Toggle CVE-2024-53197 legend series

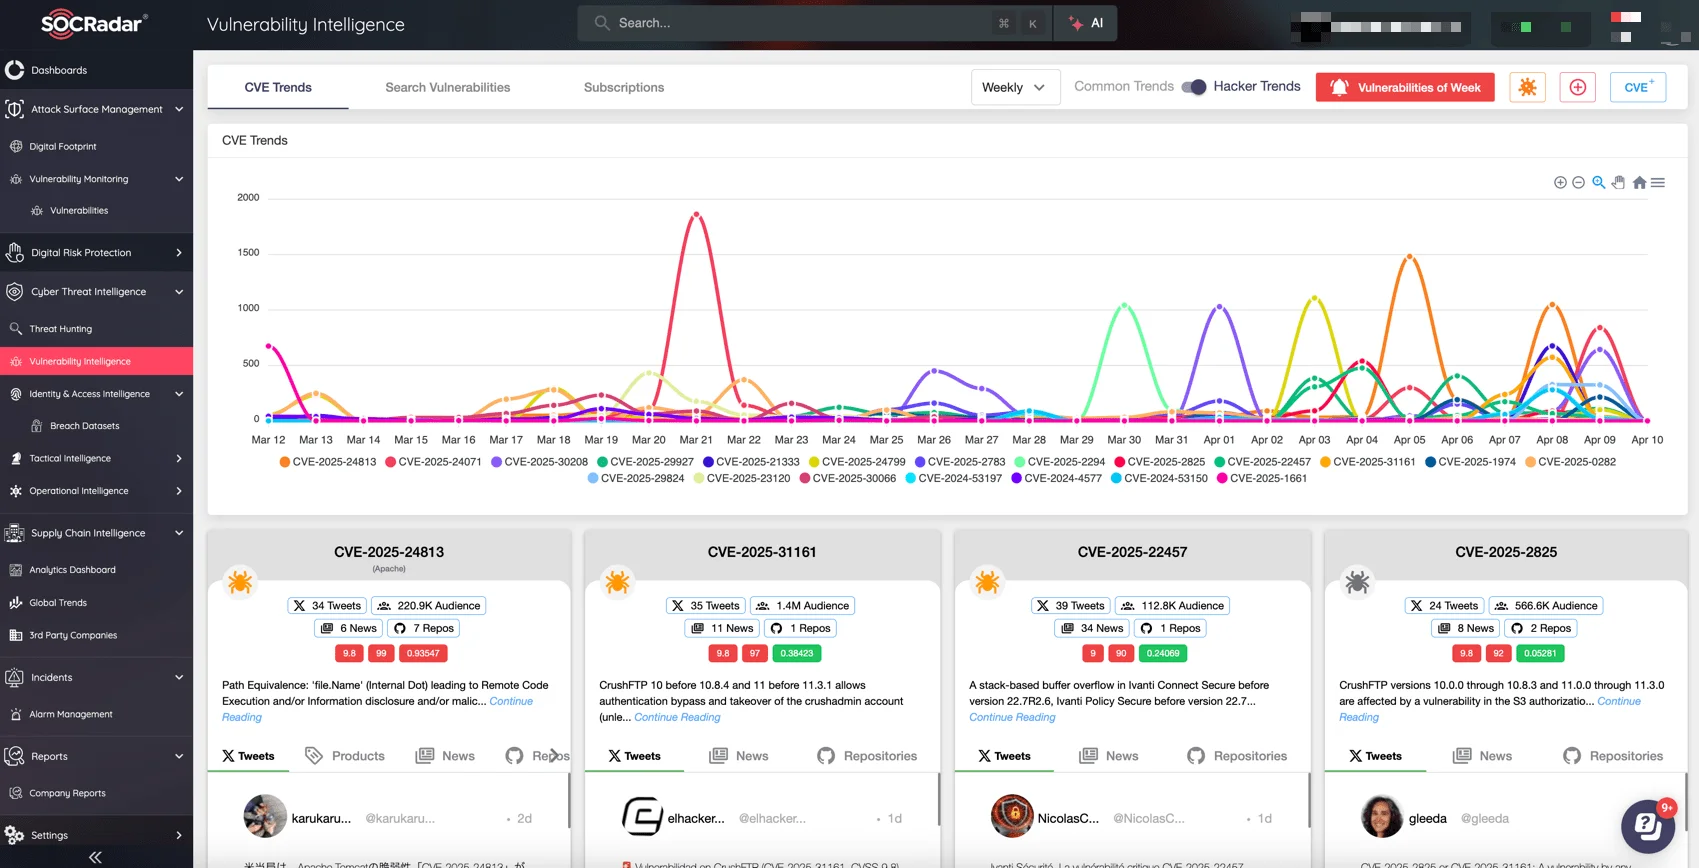(953, 478)
